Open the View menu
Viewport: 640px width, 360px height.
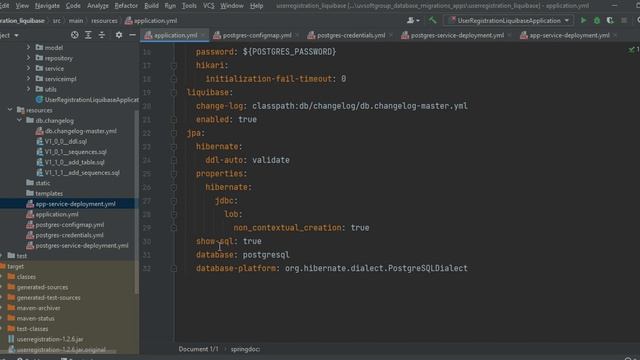pyautogui.click(x=22, y=6)
